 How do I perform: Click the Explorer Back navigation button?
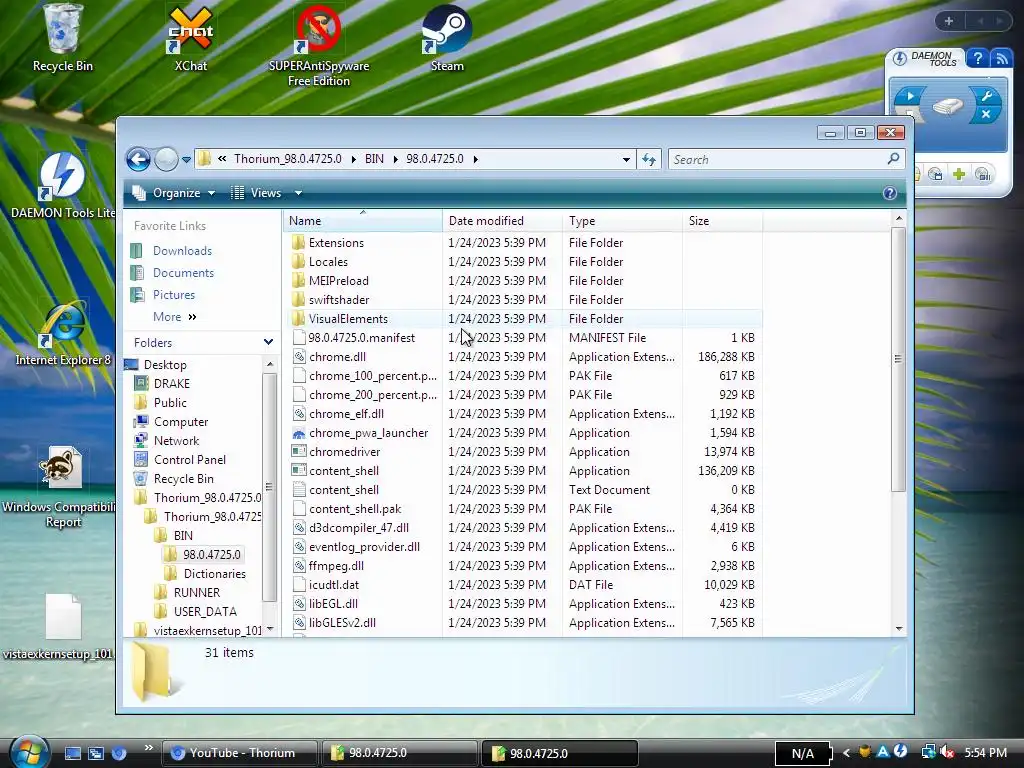138,159
